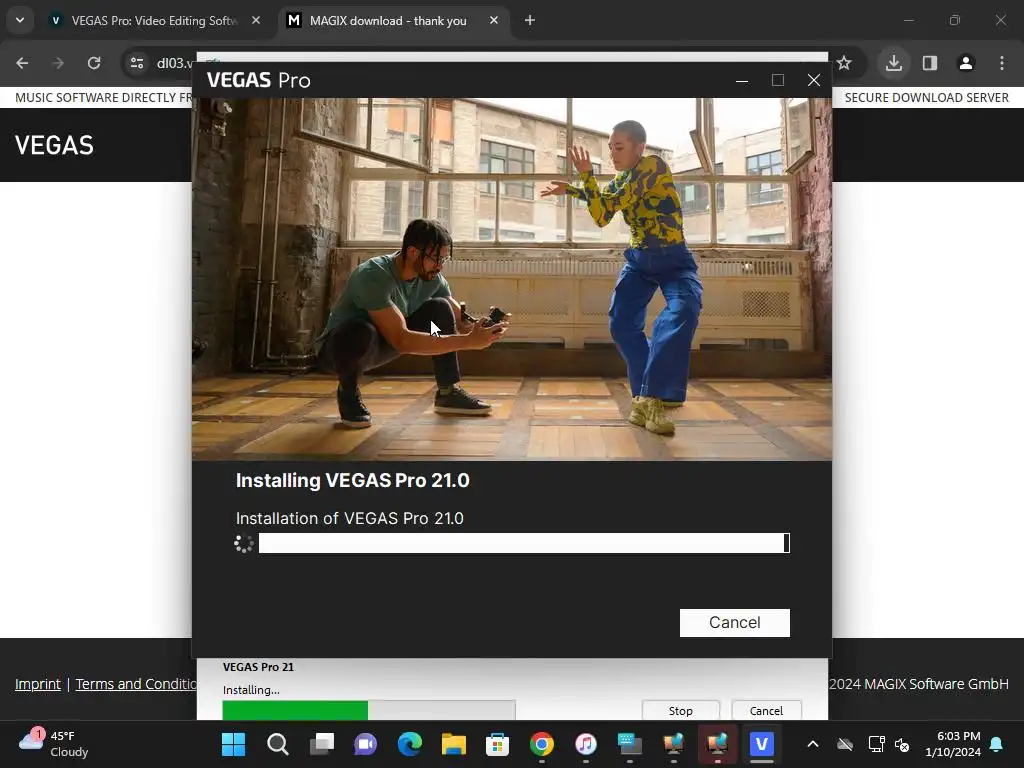Open the Windows Start menu
This screenshot has height=768, width=1024.
coord(233,744)
